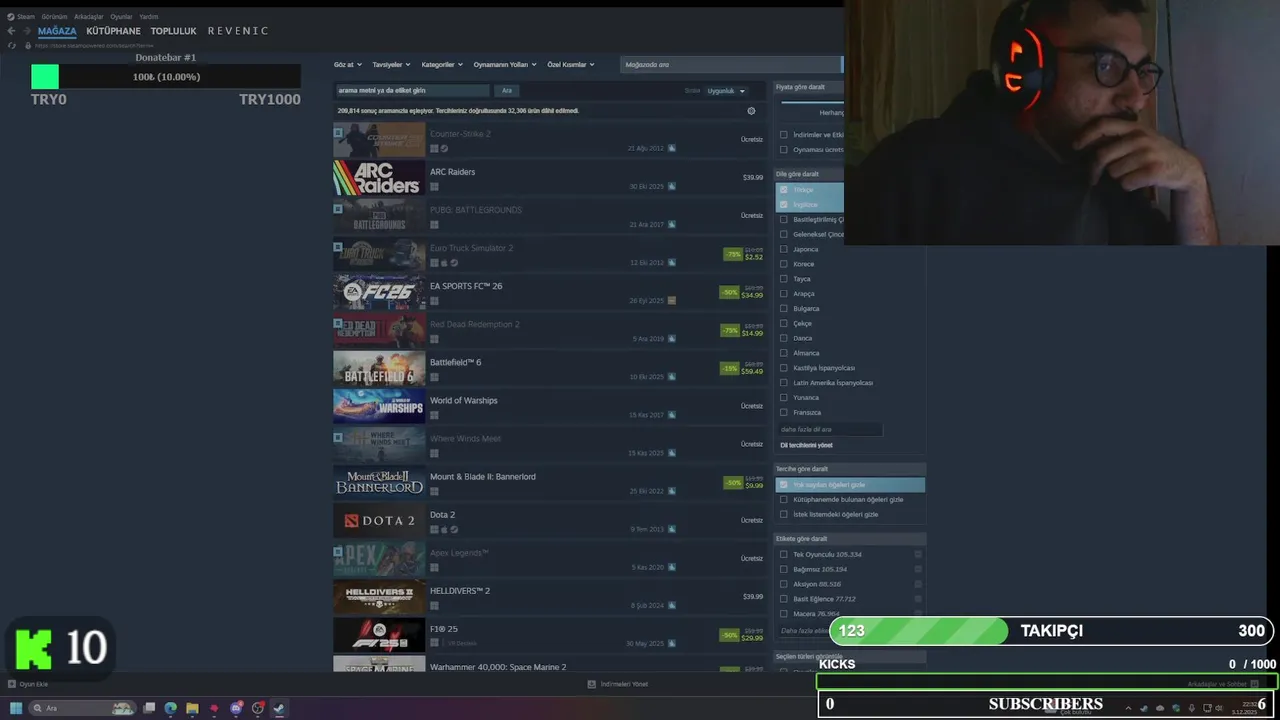Click the SteamOS platform icon under Dota 2
This screenshot has height=720, width=1280.
click(454, 530)
